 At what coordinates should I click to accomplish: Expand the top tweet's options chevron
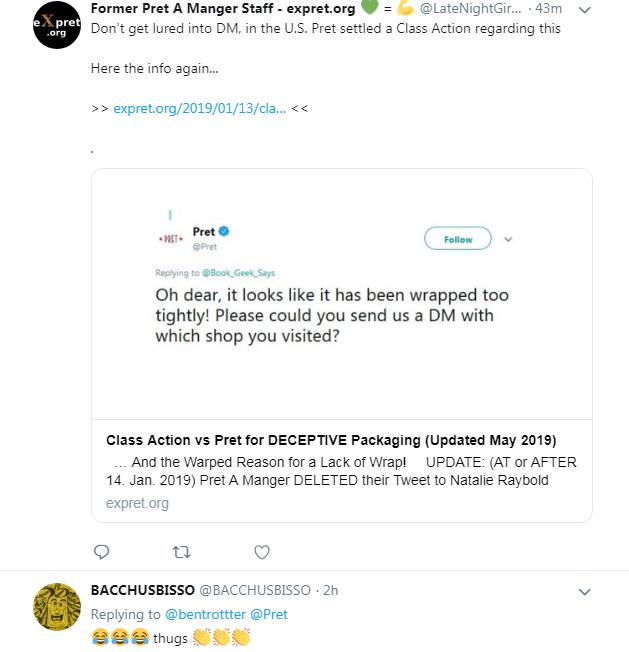(x=586, y=9)
